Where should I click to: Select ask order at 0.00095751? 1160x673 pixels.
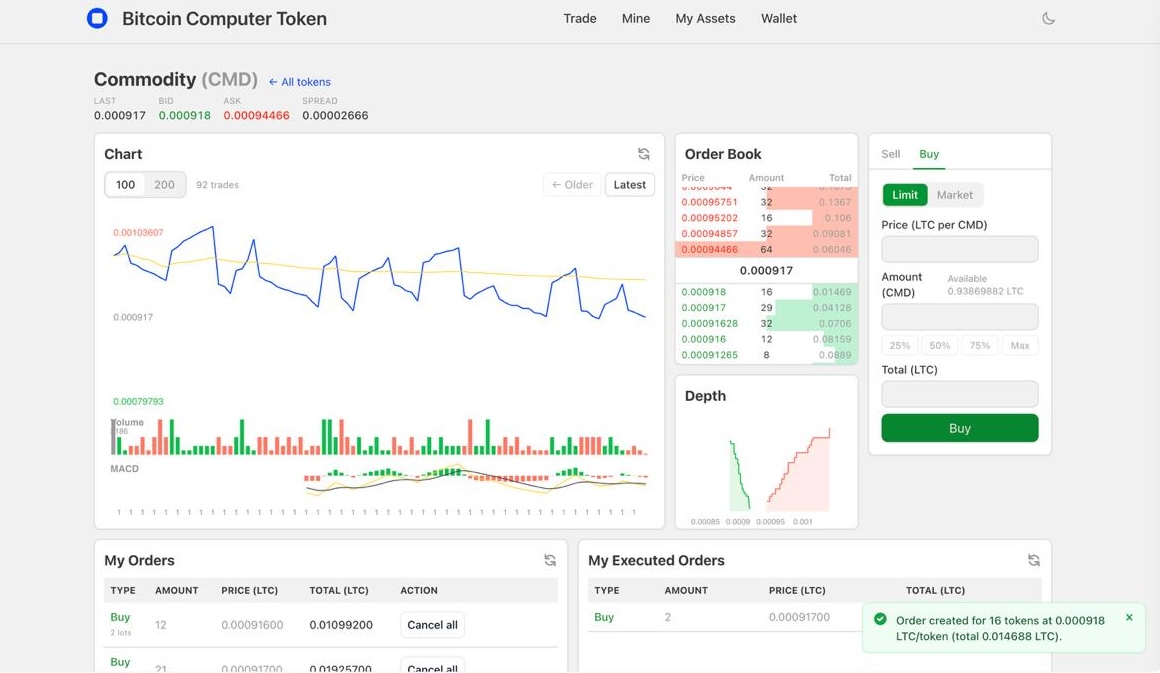tap(766, 202)
